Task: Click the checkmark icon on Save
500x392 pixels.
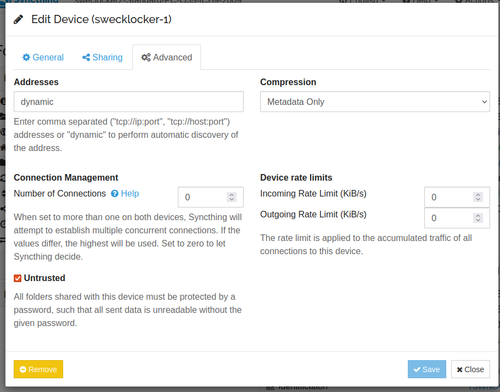Action: click(x=417, y=370)
